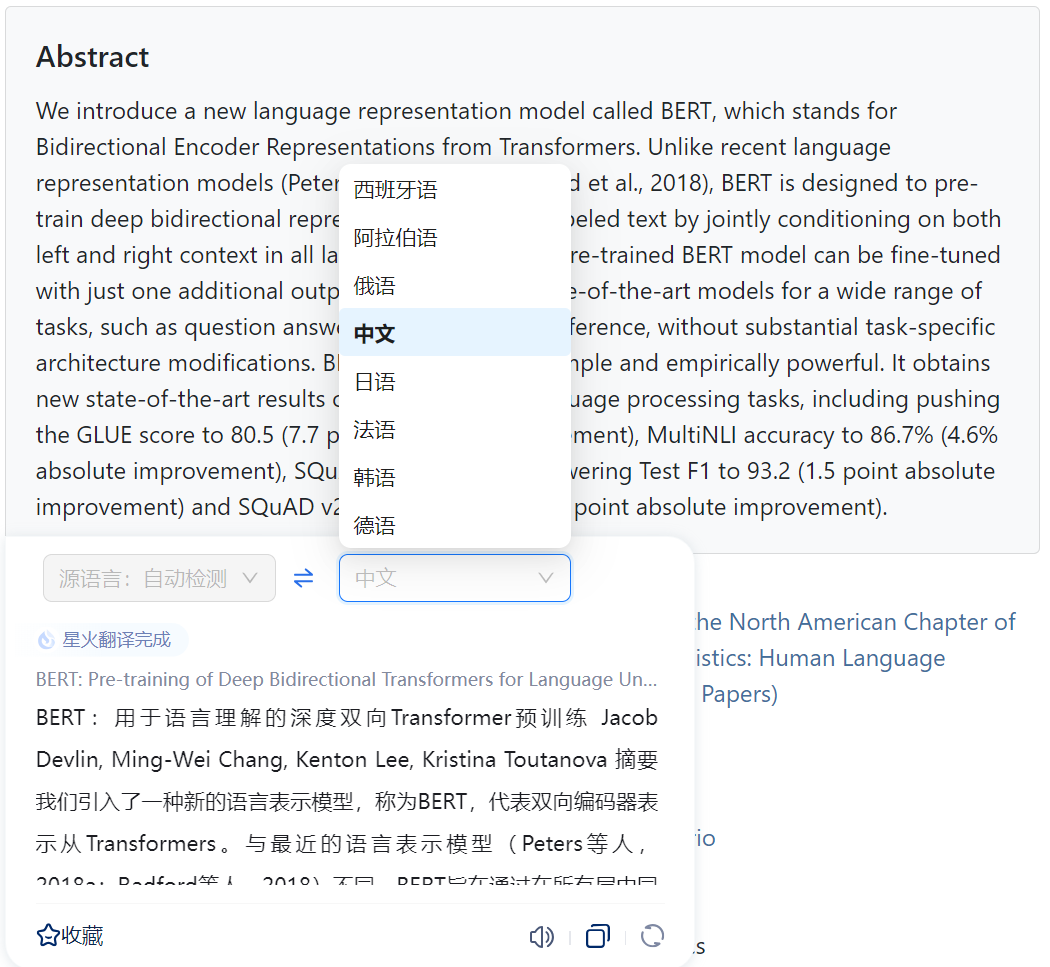Select 俄语 as target language
This screenshot has width=1050, height=967.
[x=455, y=285]
